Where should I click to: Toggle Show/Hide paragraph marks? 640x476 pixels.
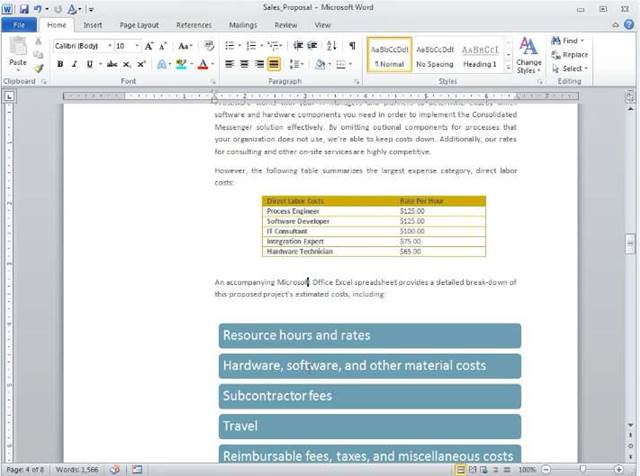(352, 46)
